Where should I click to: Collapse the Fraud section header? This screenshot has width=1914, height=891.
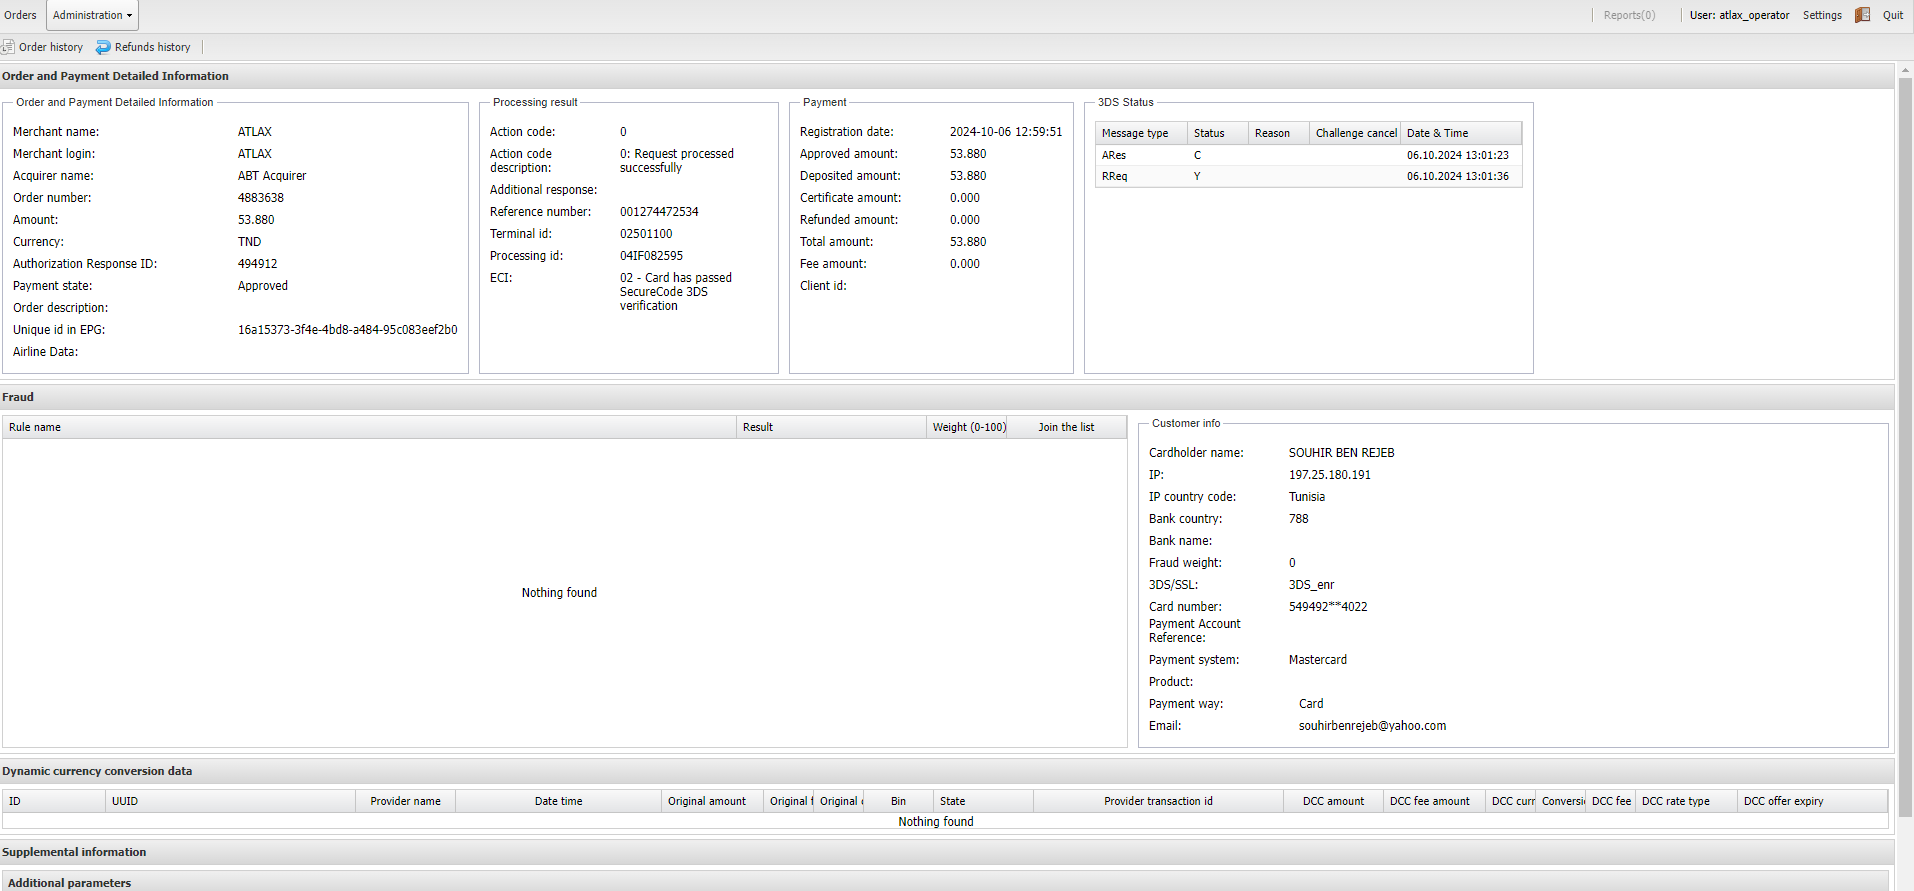pos(18,397)
